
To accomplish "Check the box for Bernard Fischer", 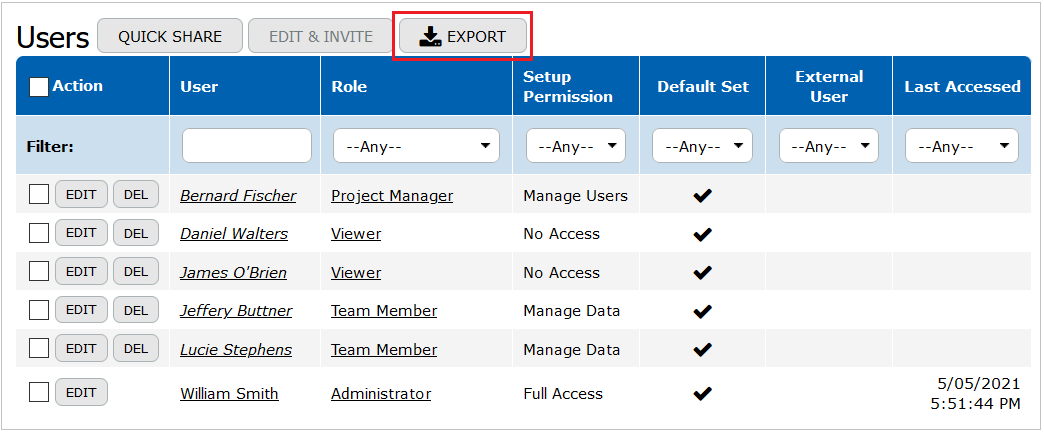I will pyautogui.click(x=39, y=195).
